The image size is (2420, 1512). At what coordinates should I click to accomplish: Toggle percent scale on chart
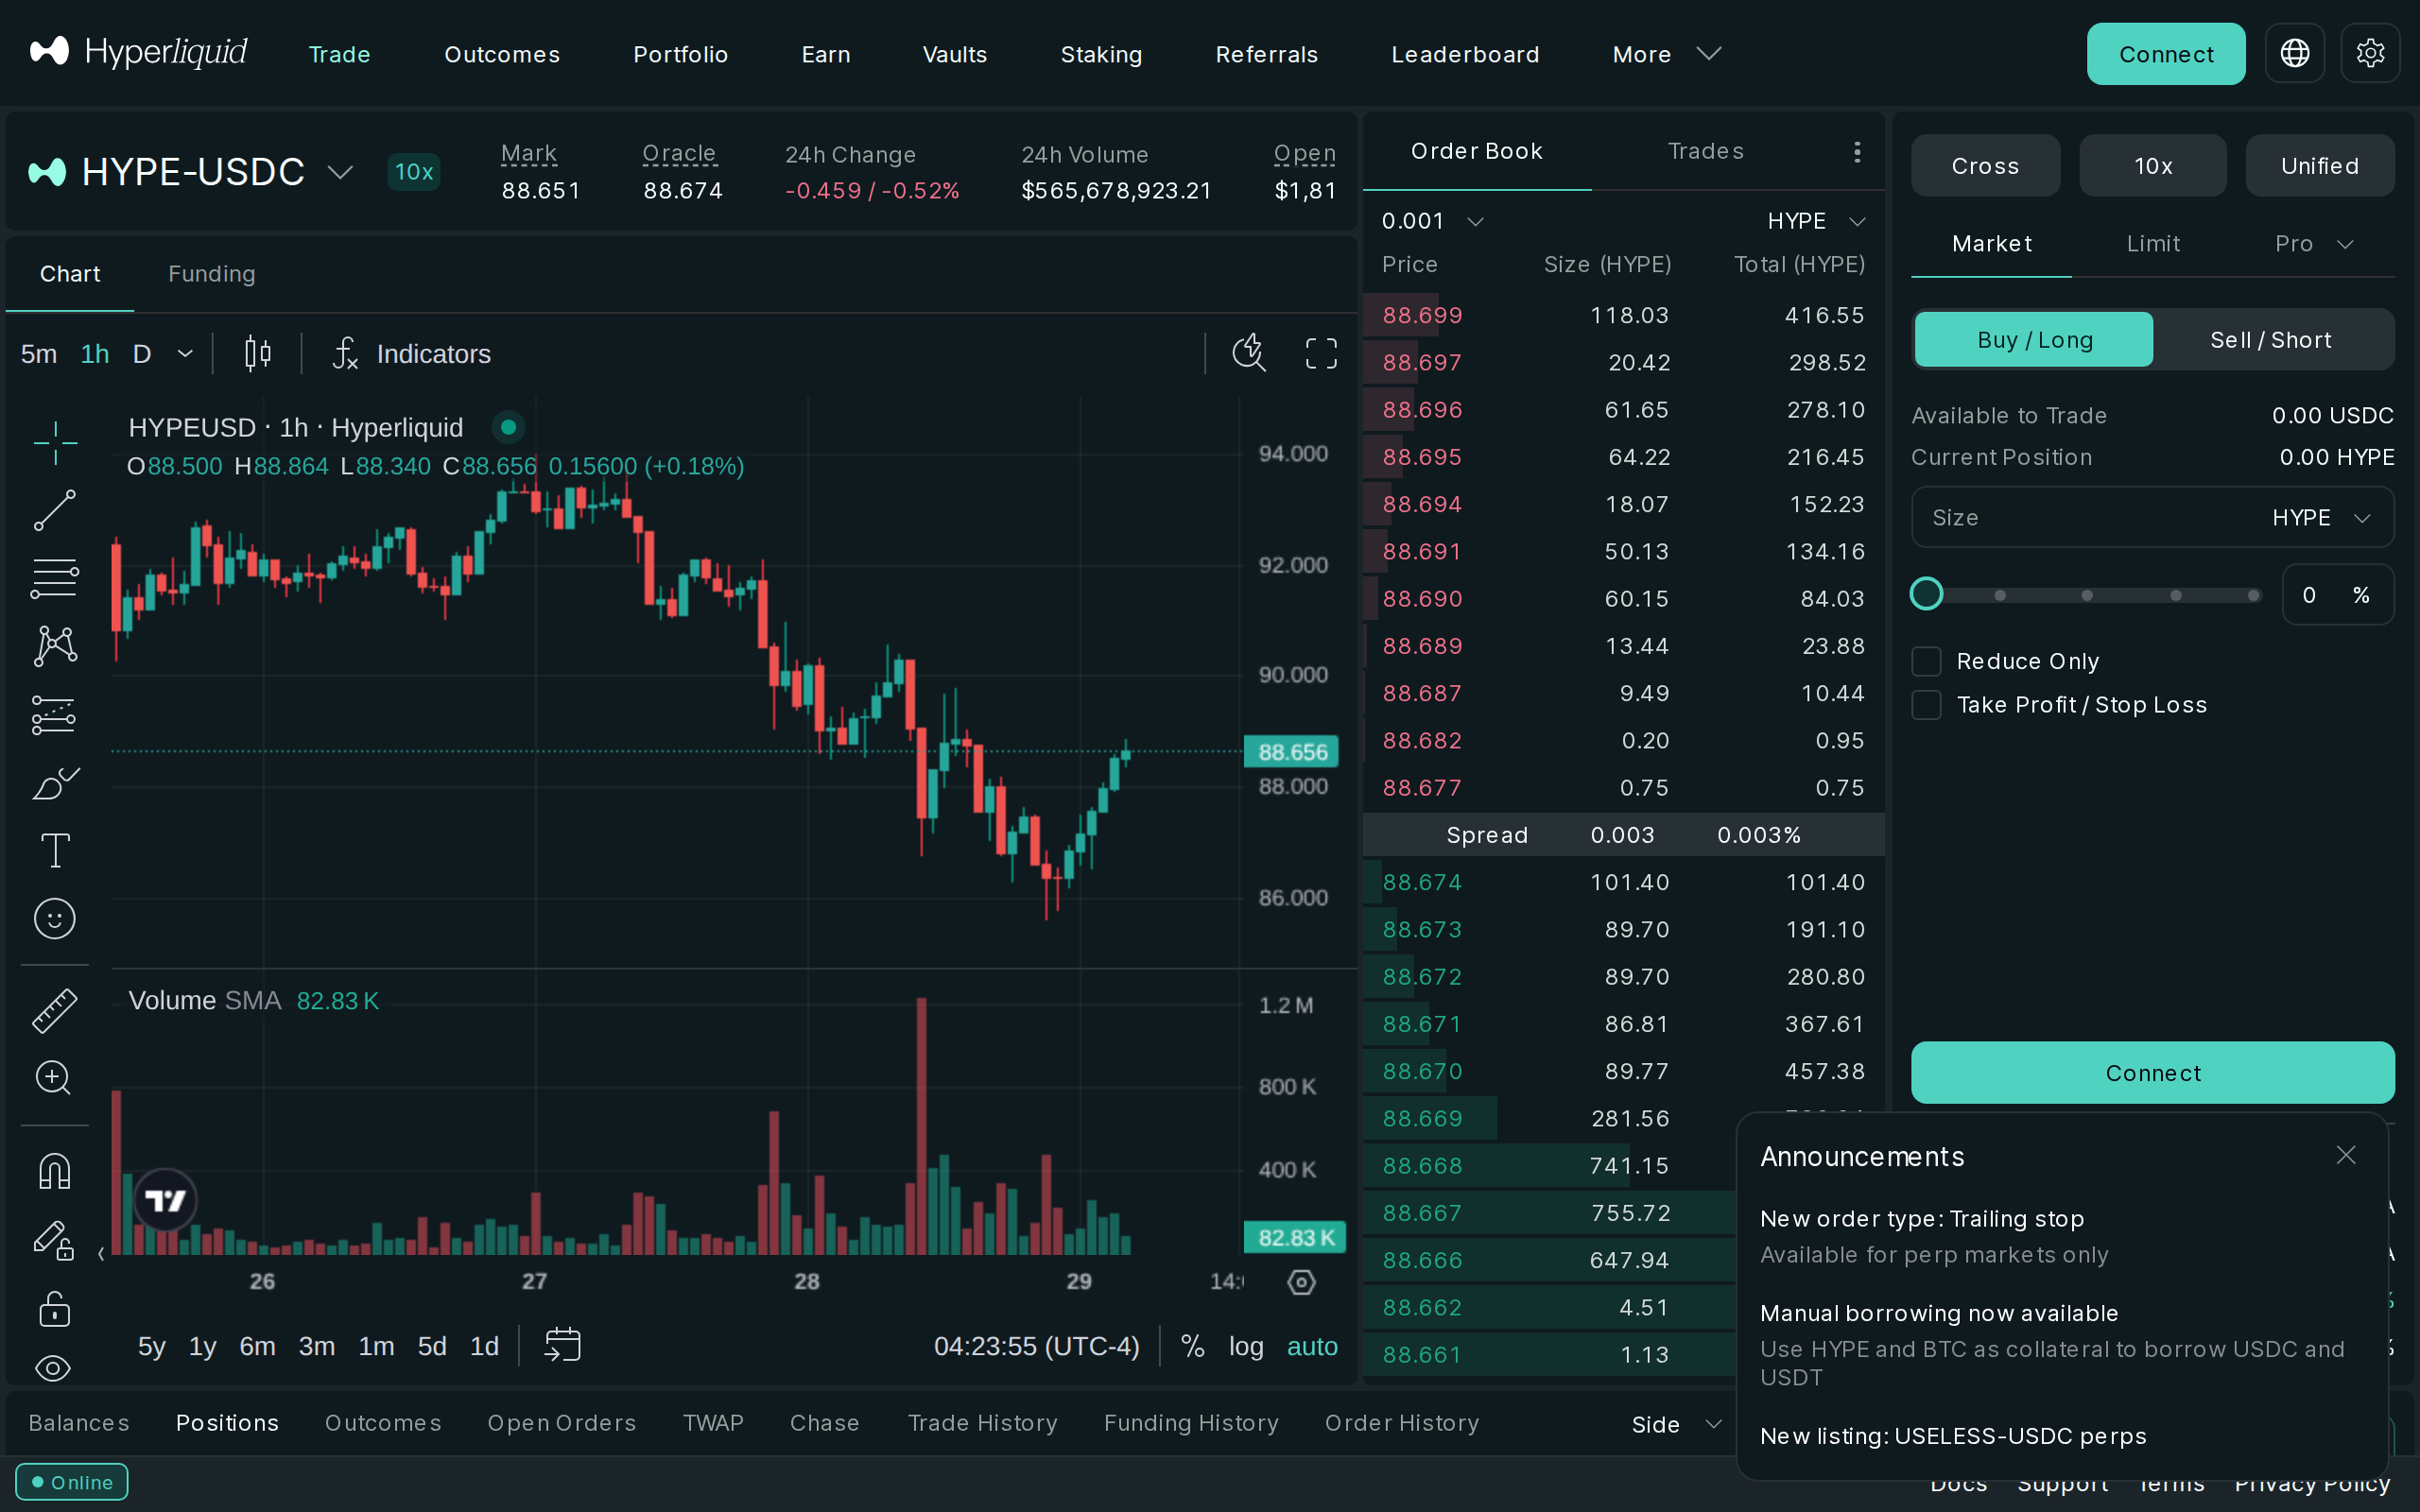[1192, 1346]
